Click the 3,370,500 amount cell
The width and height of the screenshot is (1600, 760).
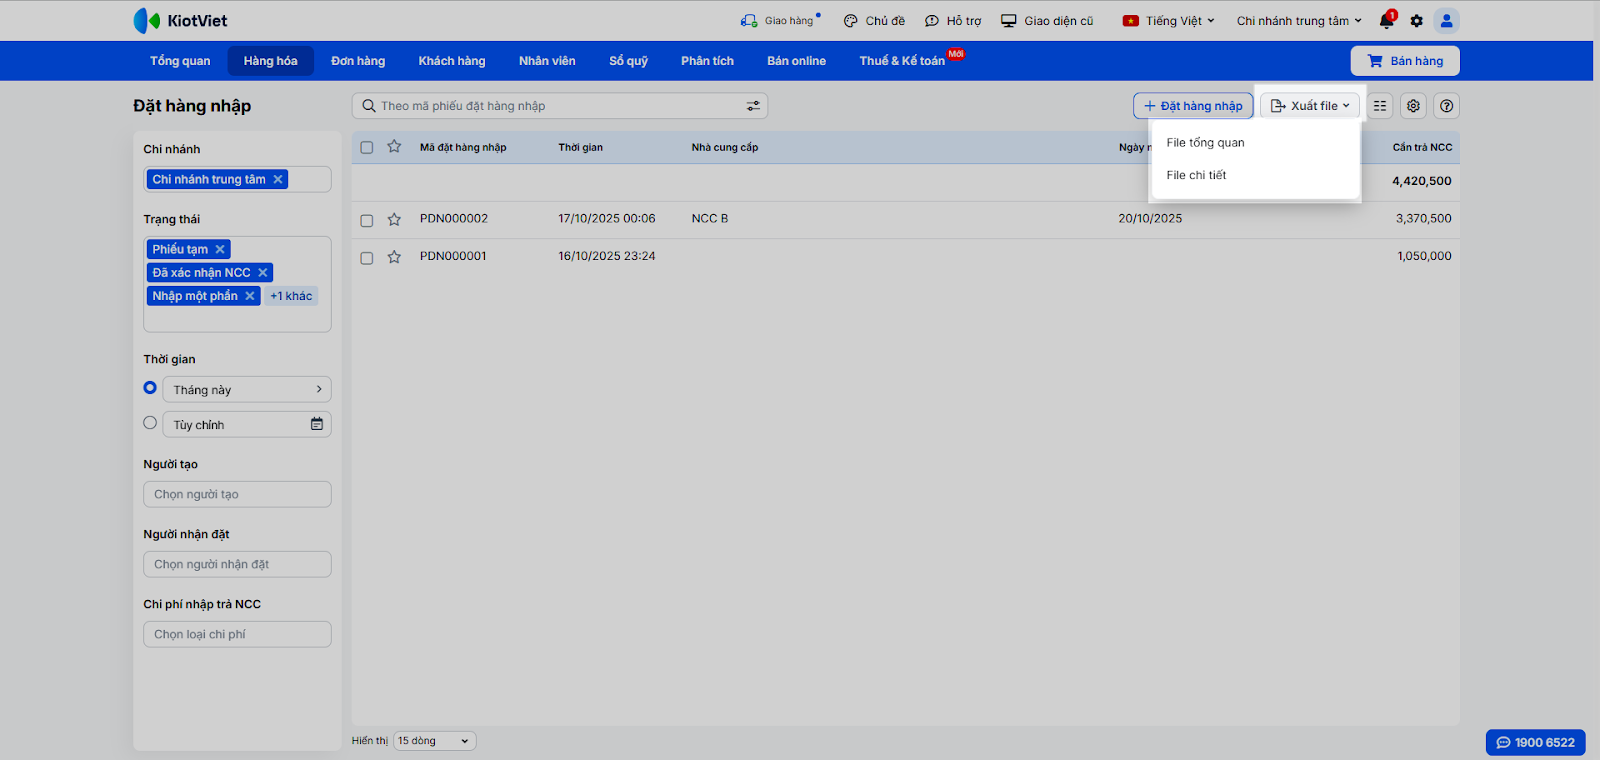[x=1423, y=218]
